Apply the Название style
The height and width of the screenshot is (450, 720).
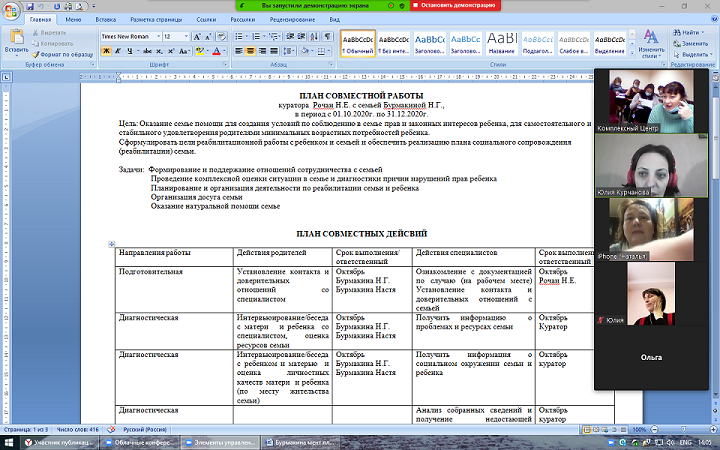[x=502, y=44]
